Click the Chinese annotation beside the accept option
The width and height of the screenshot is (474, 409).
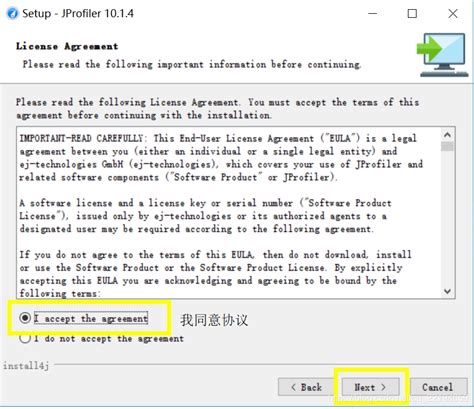coord(214,320)
